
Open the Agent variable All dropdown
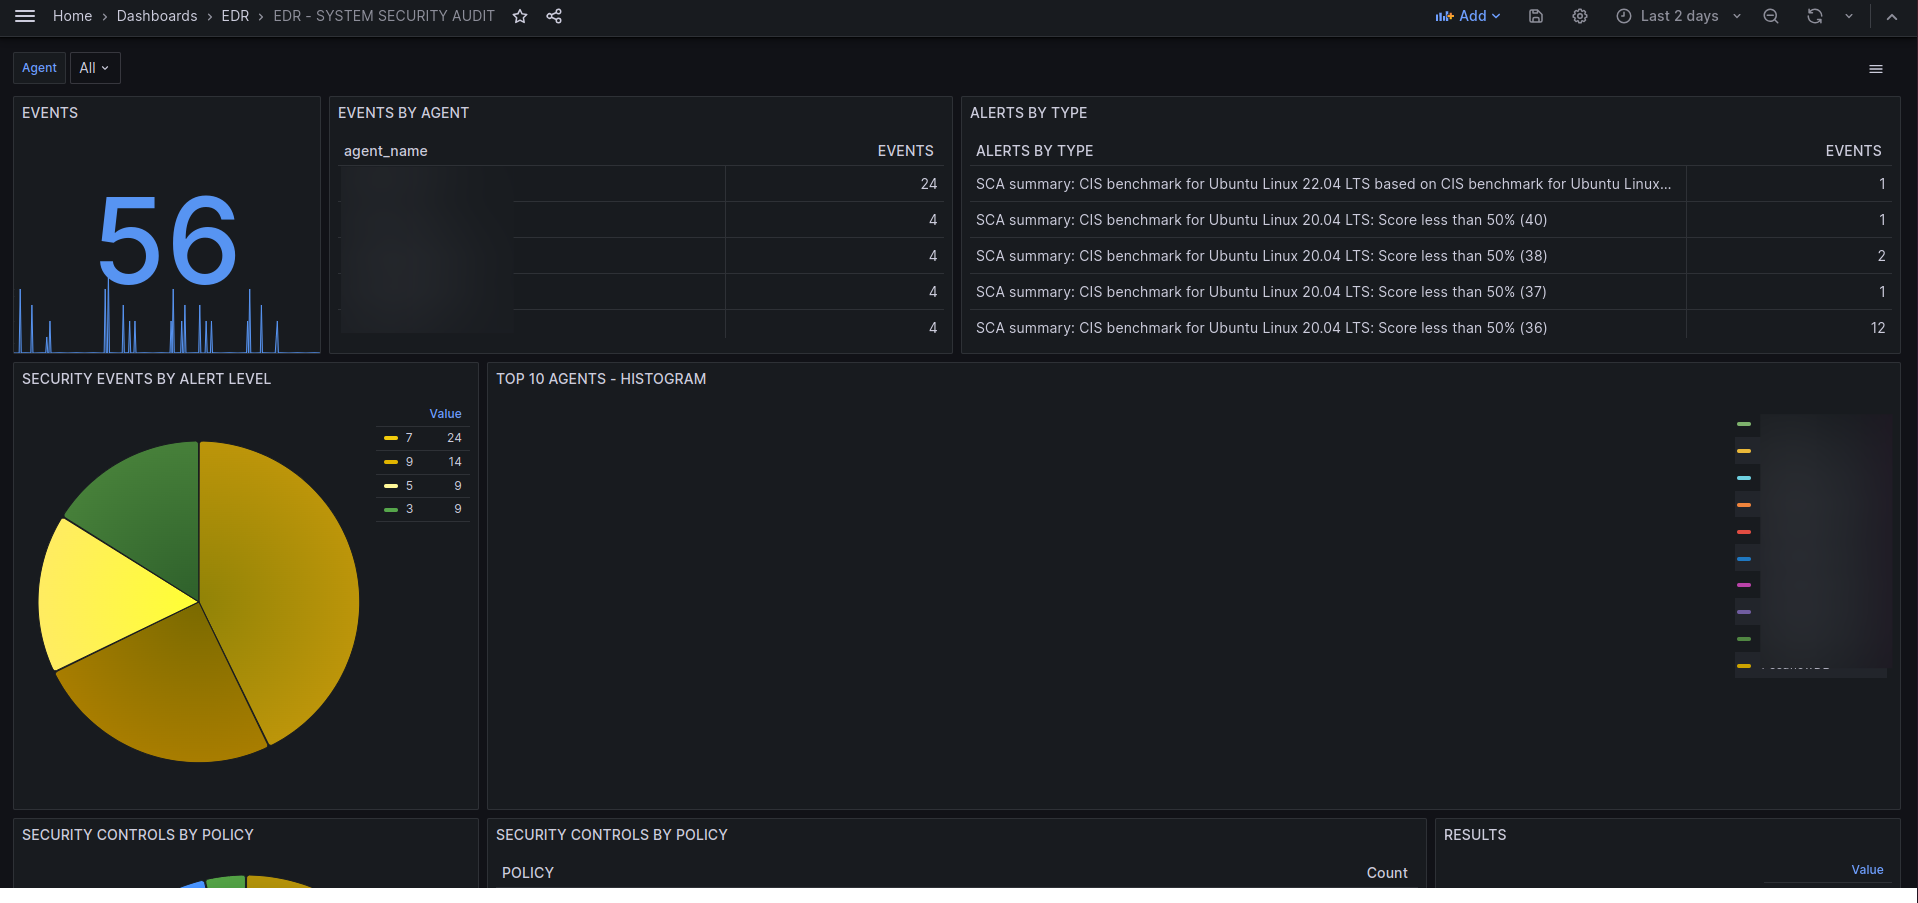(x=95, y=68)
